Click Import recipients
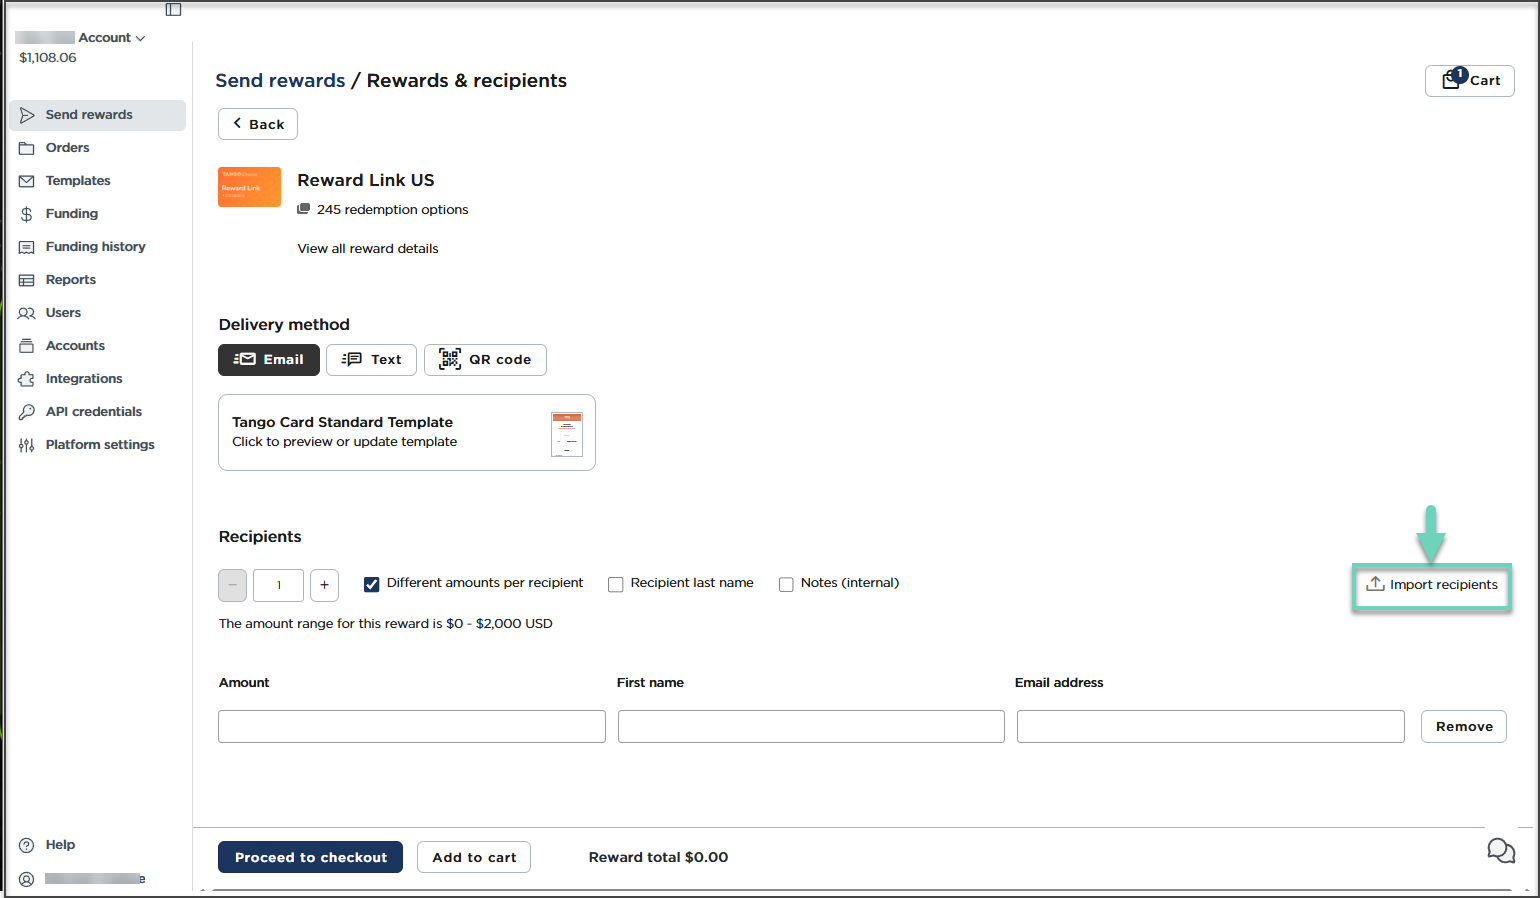The height and width of the screenshot is (898, 1540). pyautogui.click(x=1432, y=585)
